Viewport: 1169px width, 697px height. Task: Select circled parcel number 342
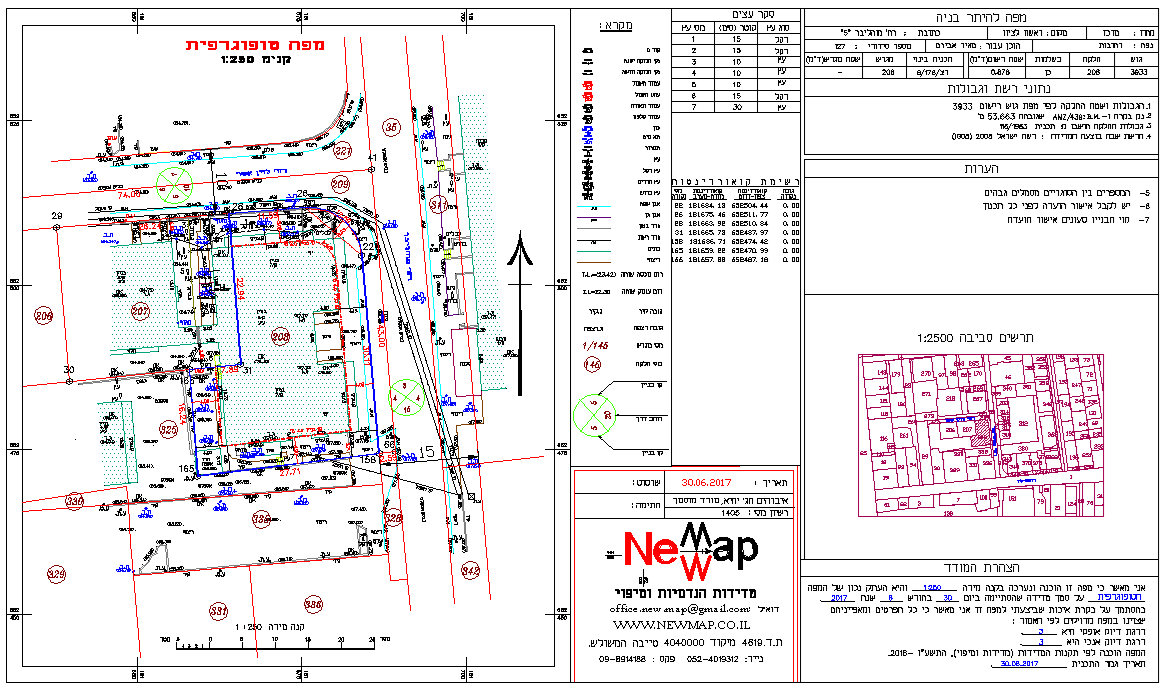pos(470,570)
